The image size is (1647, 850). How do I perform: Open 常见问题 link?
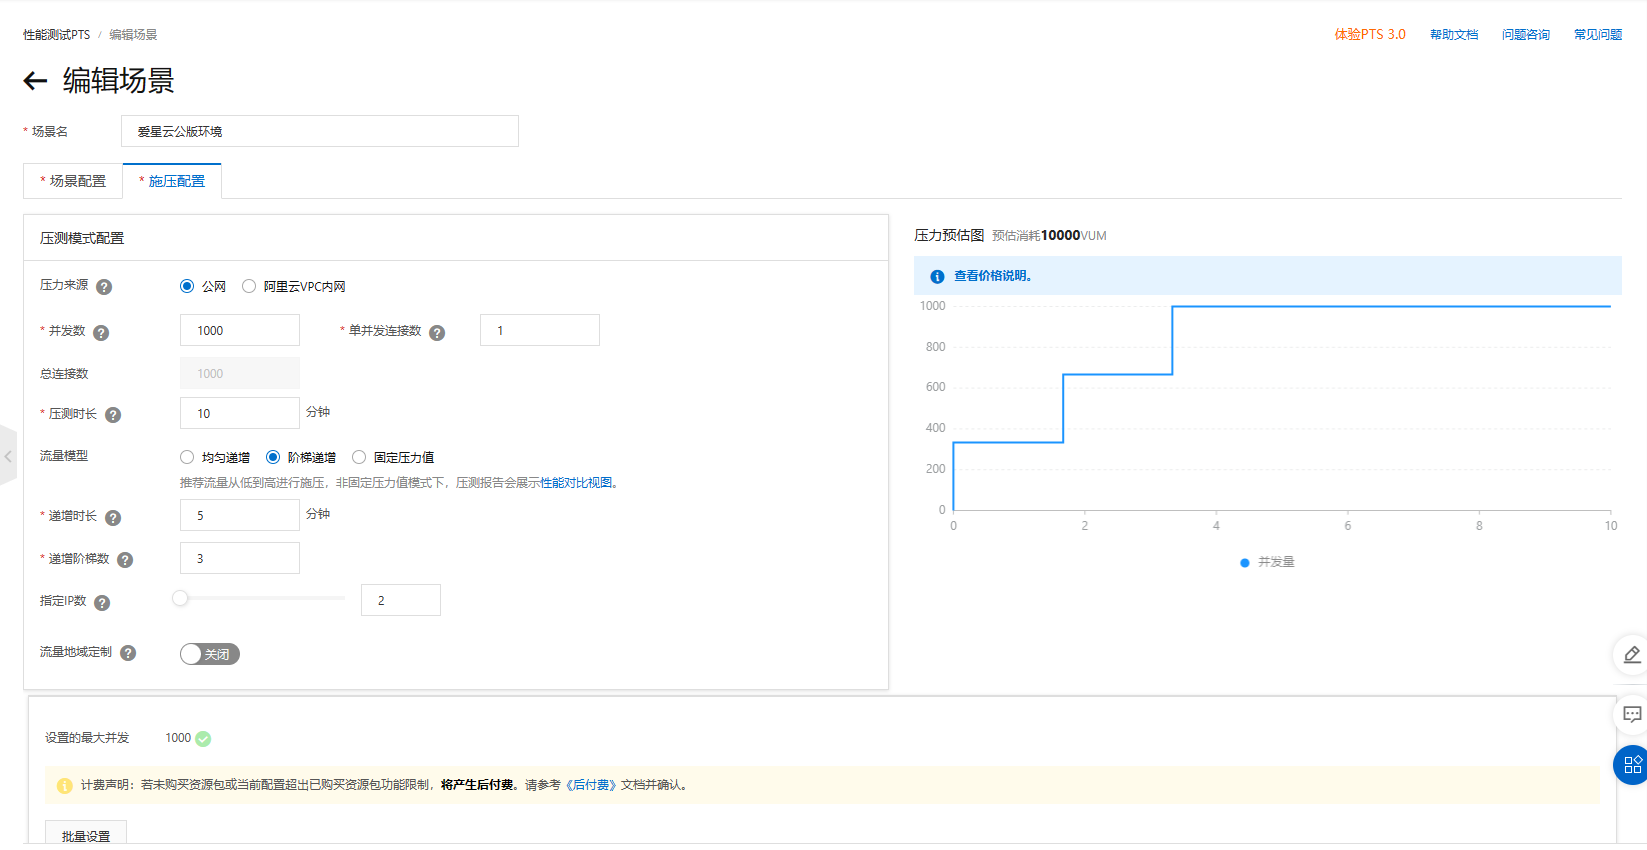(1598, 35)
